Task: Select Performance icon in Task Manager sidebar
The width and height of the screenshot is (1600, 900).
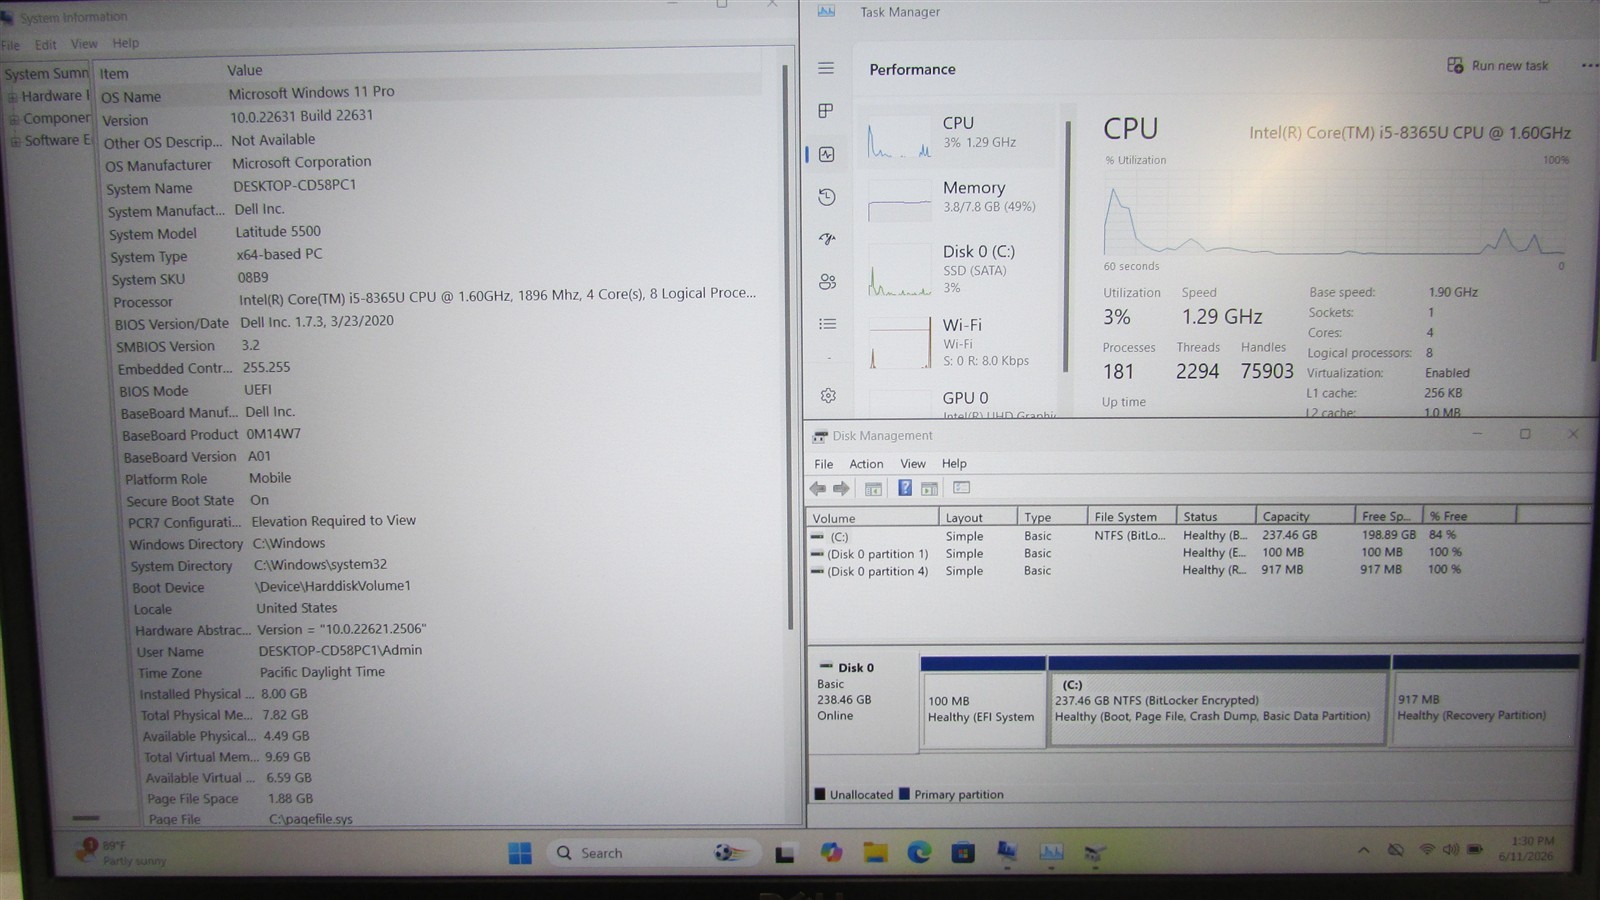Action: click(x=826, y=154)
